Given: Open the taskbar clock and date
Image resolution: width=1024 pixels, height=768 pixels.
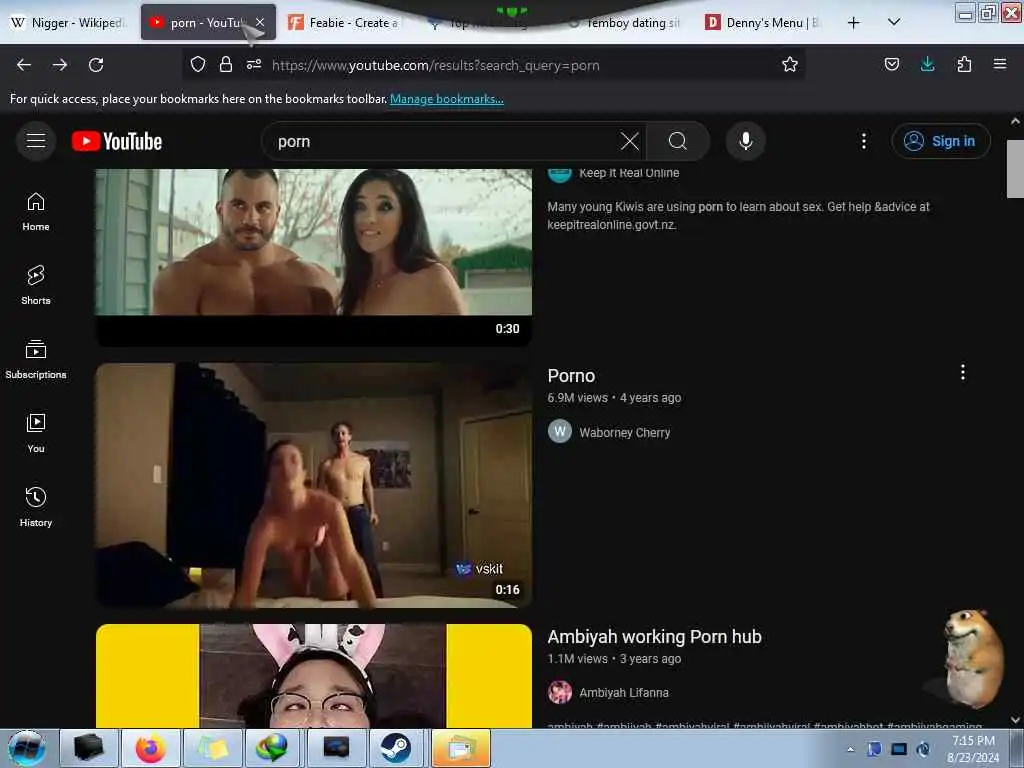Looking at the screenshot, I should [973, 748].
